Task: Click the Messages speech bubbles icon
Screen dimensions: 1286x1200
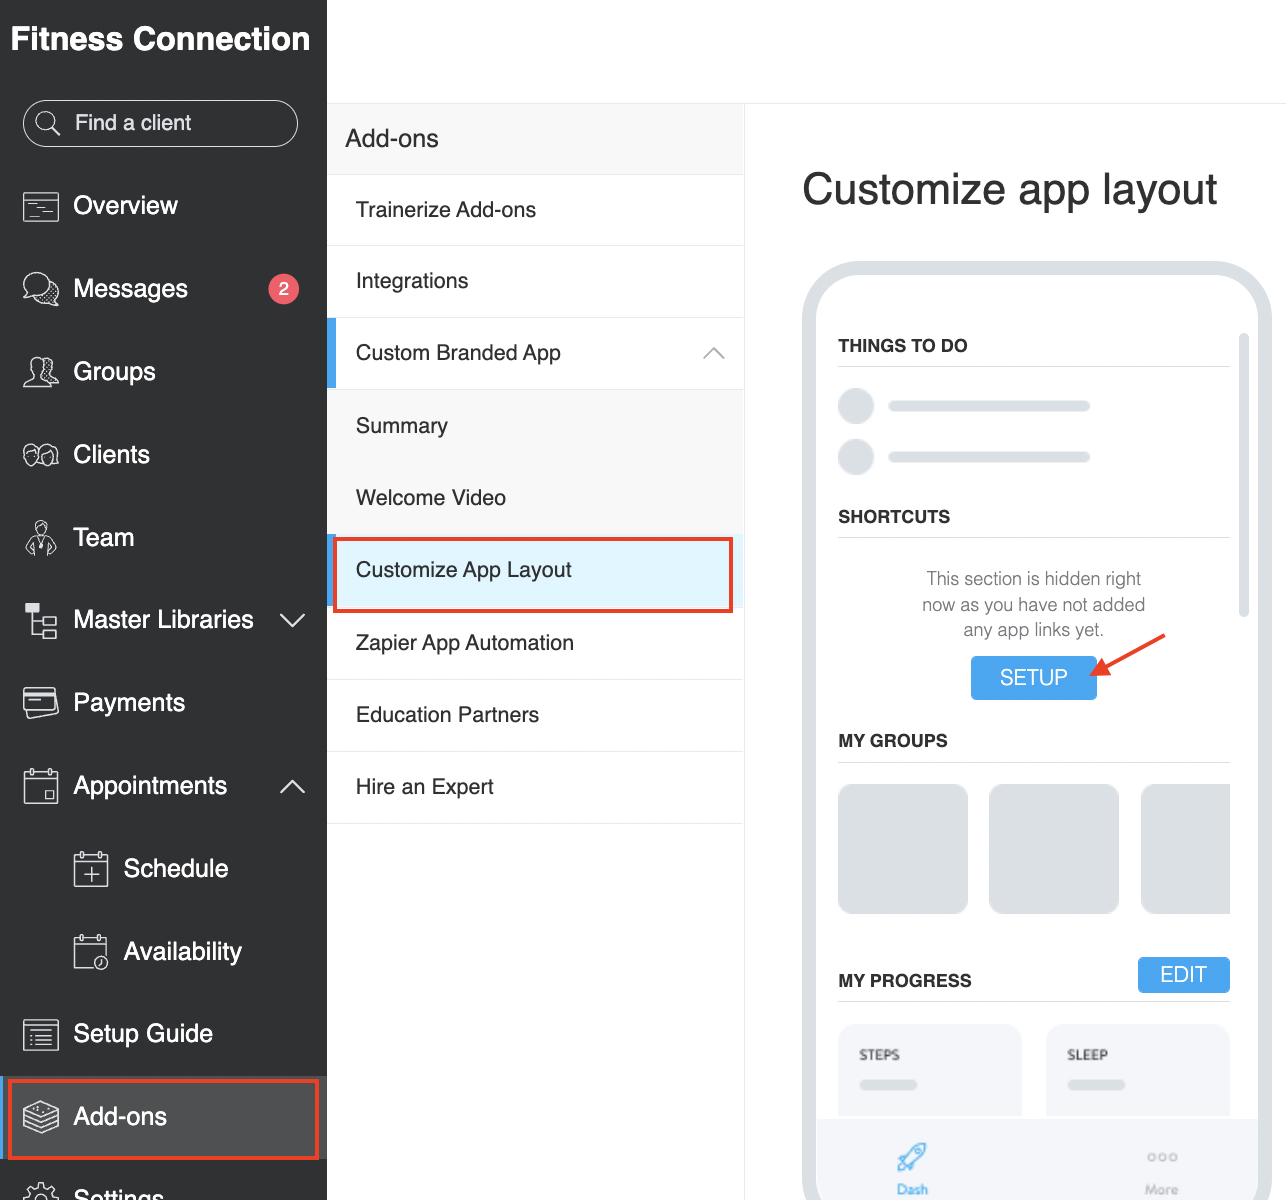Action: (41, 289)
